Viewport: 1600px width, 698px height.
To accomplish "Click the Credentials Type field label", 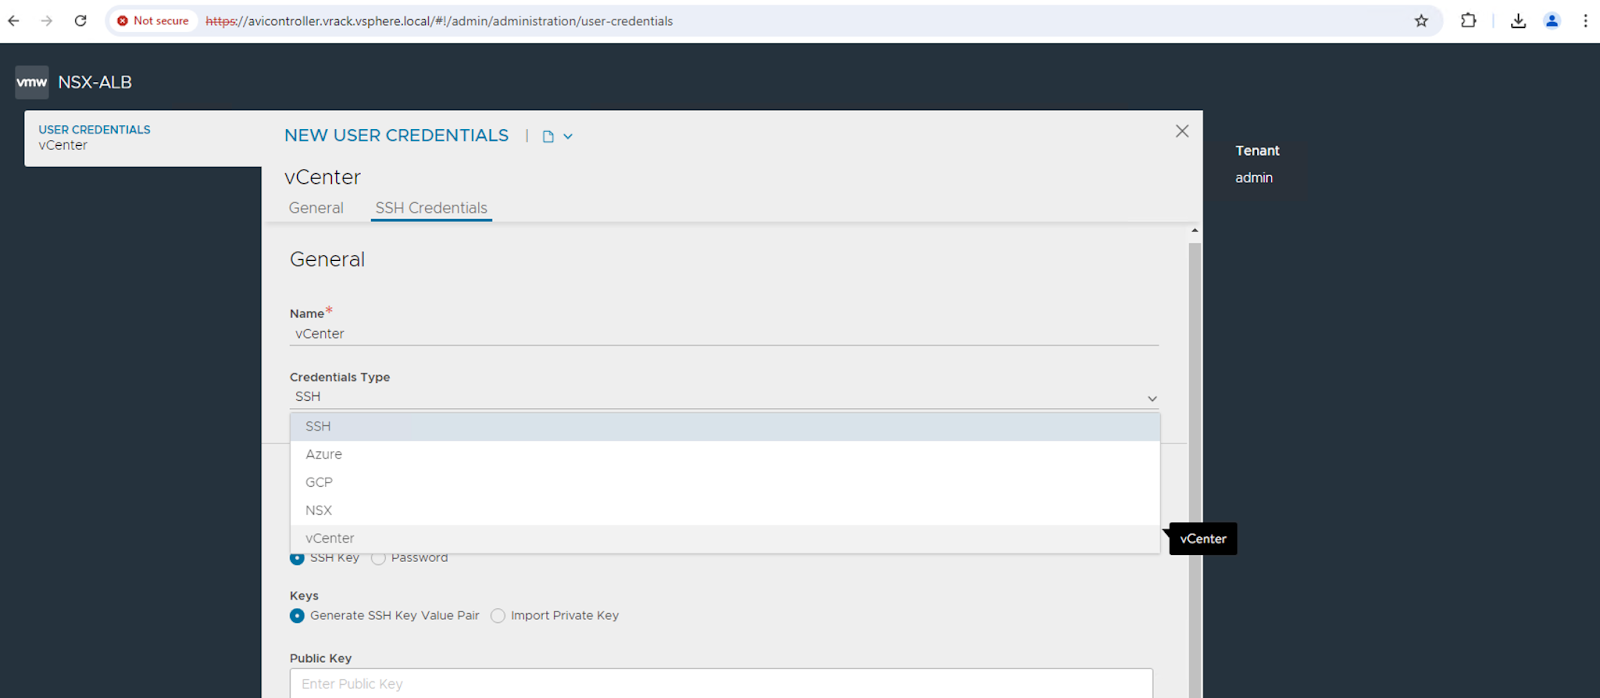I will pyautogui.click(x=340, y=377).
